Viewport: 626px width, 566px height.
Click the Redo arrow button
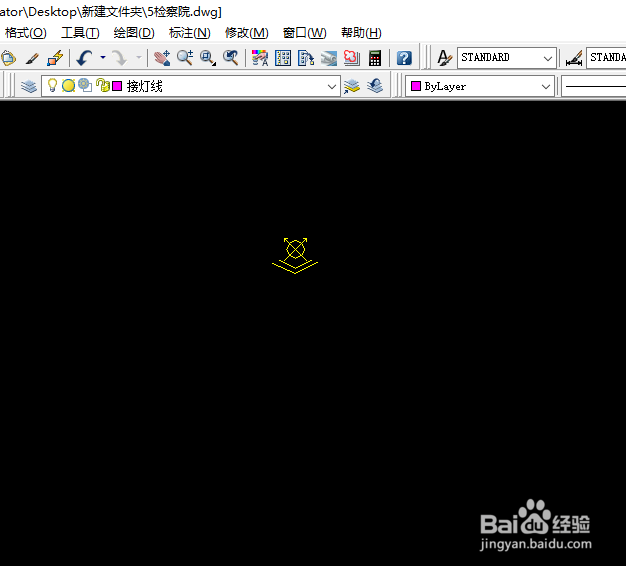point(119,58)
